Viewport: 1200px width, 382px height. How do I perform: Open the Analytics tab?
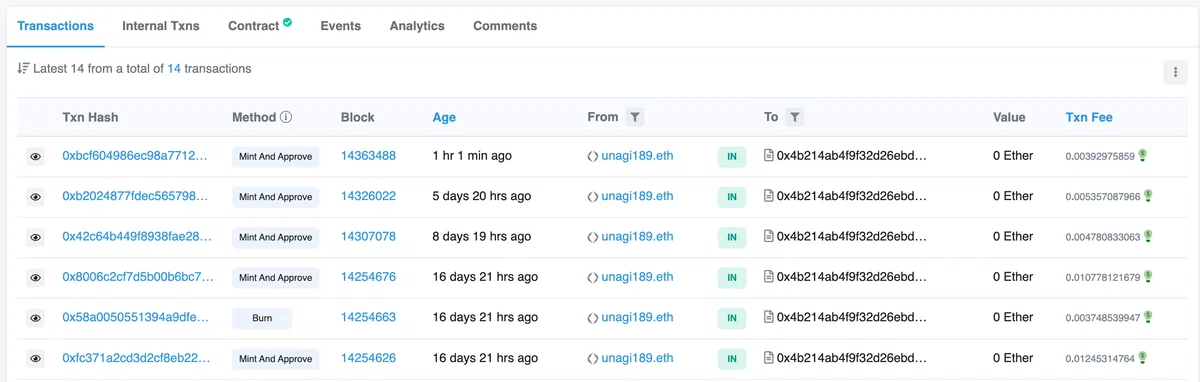click(x=417, y=26)
